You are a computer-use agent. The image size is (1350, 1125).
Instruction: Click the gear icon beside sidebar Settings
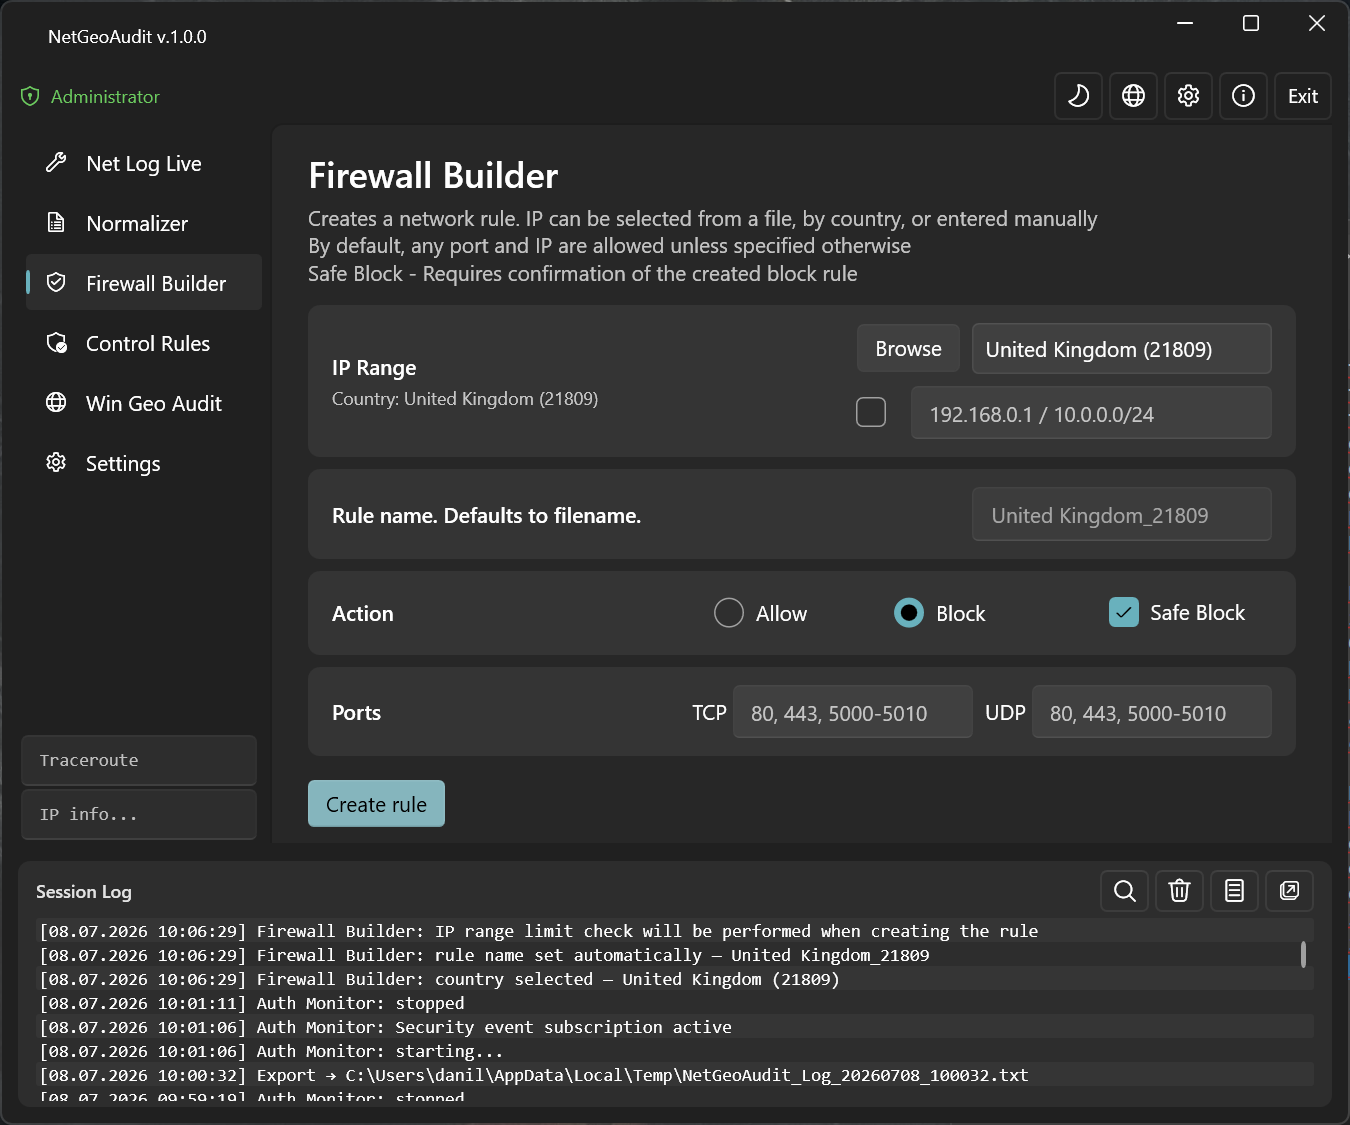[x=56, y=463]
